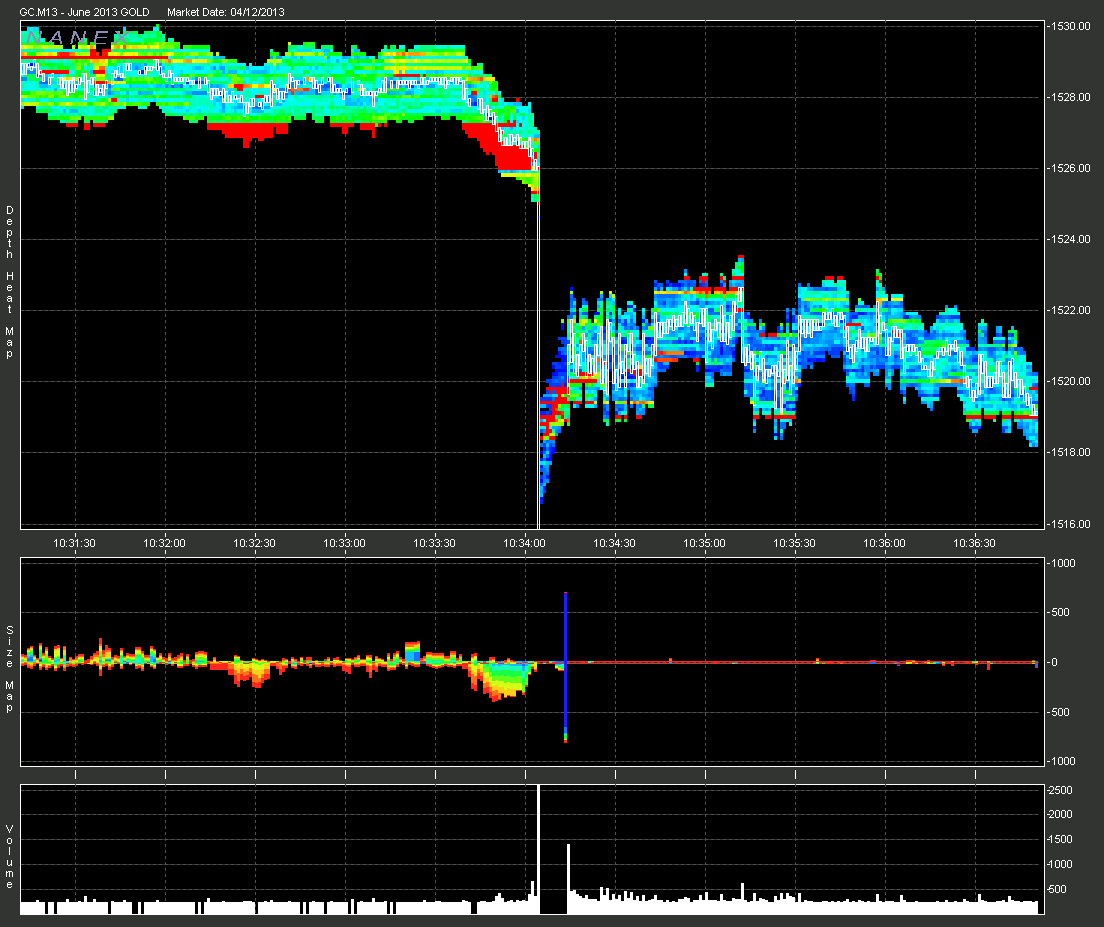
Task: Click the 1516.00 price axis label
Action: click(x=1070, y=524)
